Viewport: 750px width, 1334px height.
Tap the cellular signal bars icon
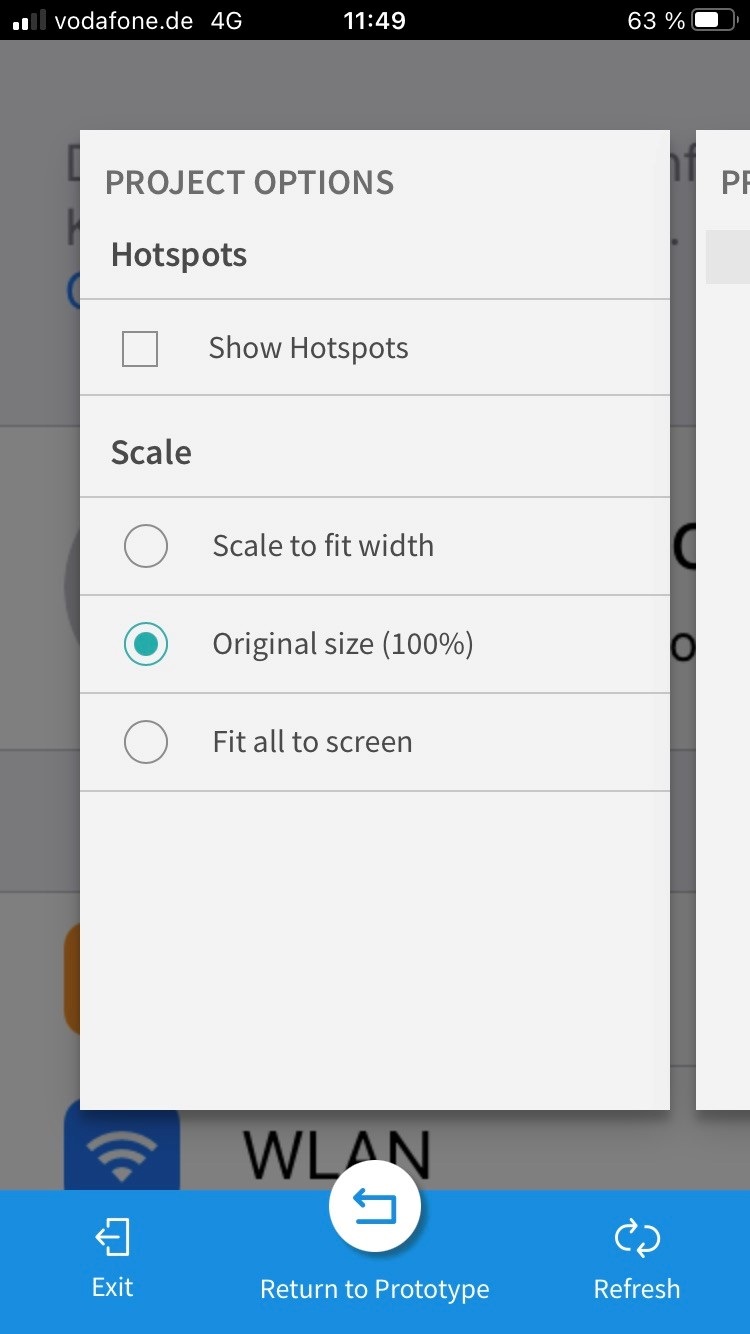tap(29, 21)
